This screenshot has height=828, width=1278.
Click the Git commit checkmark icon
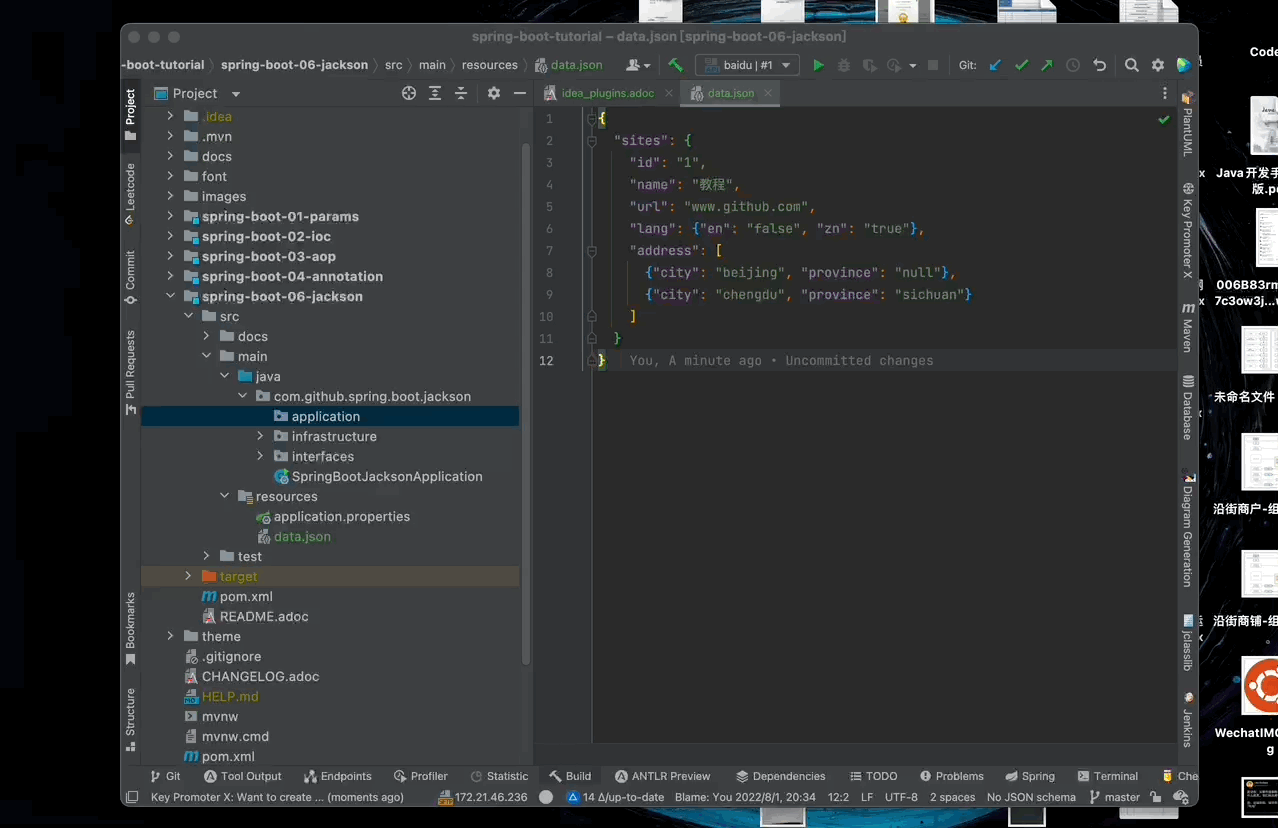tap(1021, 65)
